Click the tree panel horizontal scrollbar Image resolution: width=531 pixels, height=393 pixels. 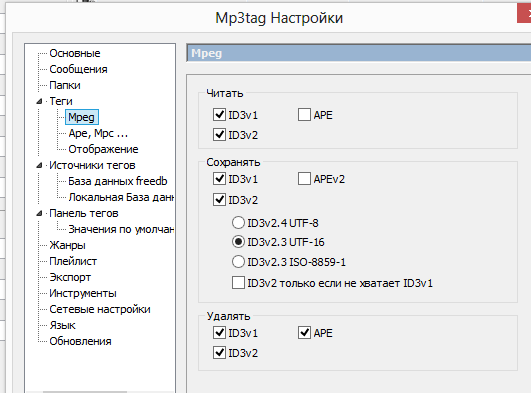[x=85, y=392]
